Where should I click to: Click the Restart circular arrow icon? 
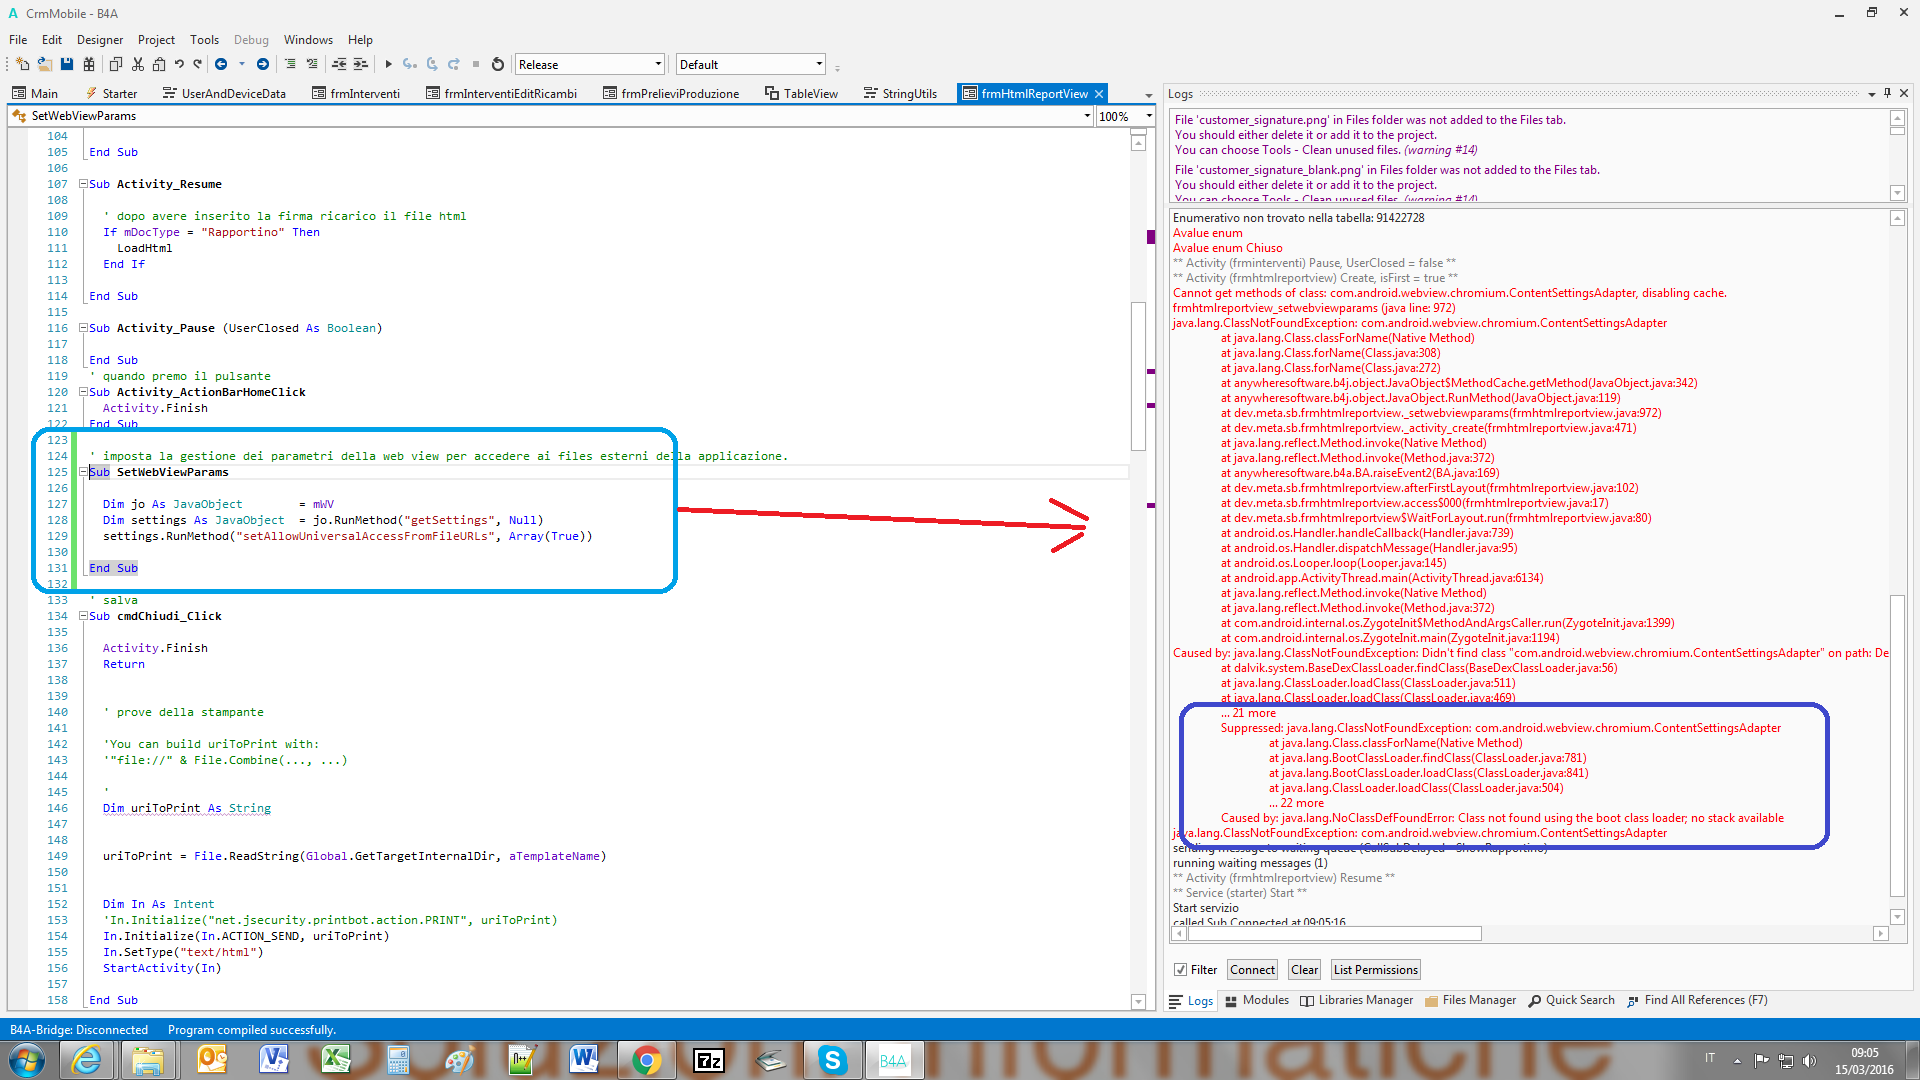pos(498,65)
